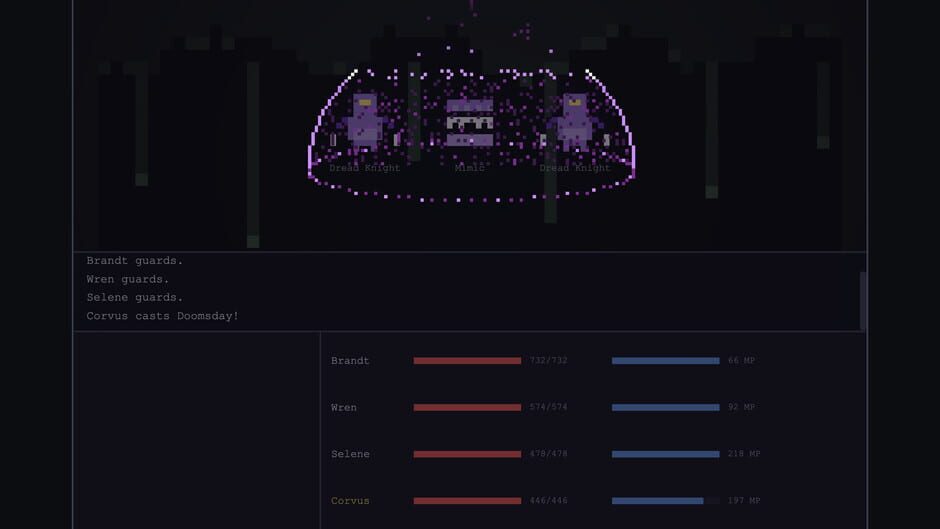Click Brandt's red HP bar
940x529 pixels.
[467, 360]
